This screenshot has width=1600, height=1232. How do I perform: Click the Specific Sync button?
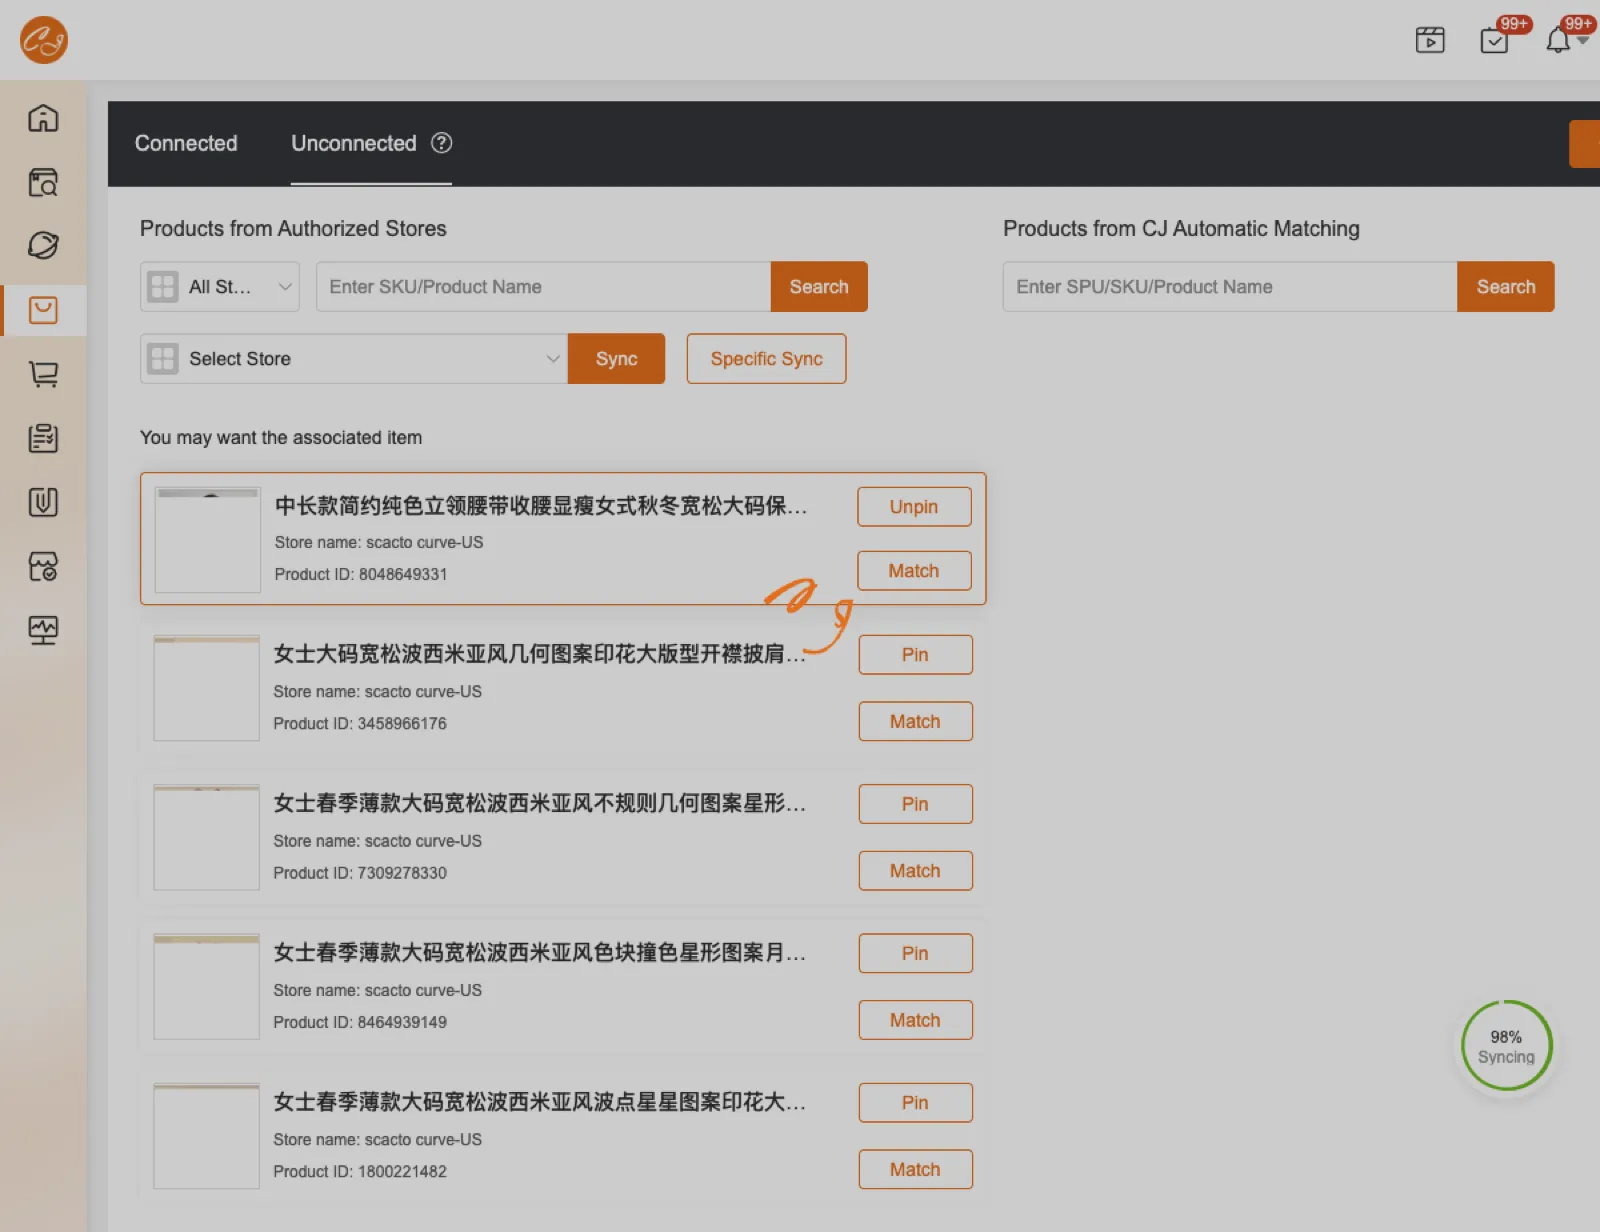766,359
